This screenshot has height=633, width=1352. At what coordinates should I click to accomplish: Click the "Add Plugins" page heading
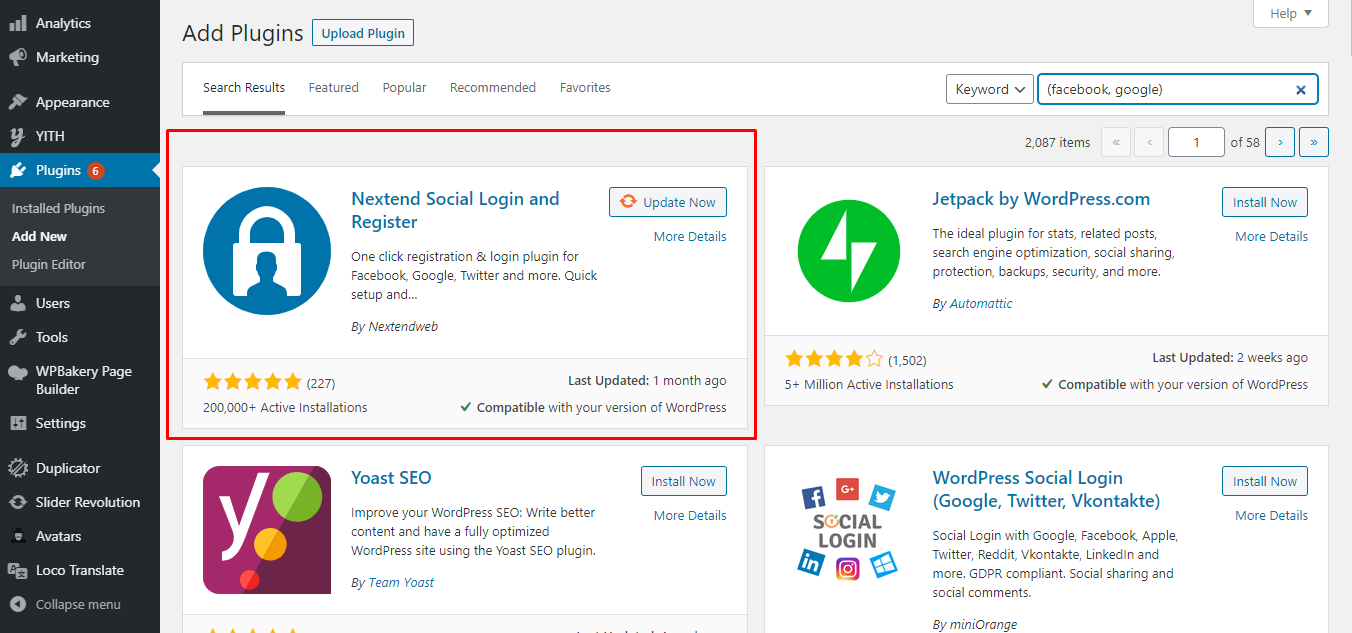click(243, 33)
